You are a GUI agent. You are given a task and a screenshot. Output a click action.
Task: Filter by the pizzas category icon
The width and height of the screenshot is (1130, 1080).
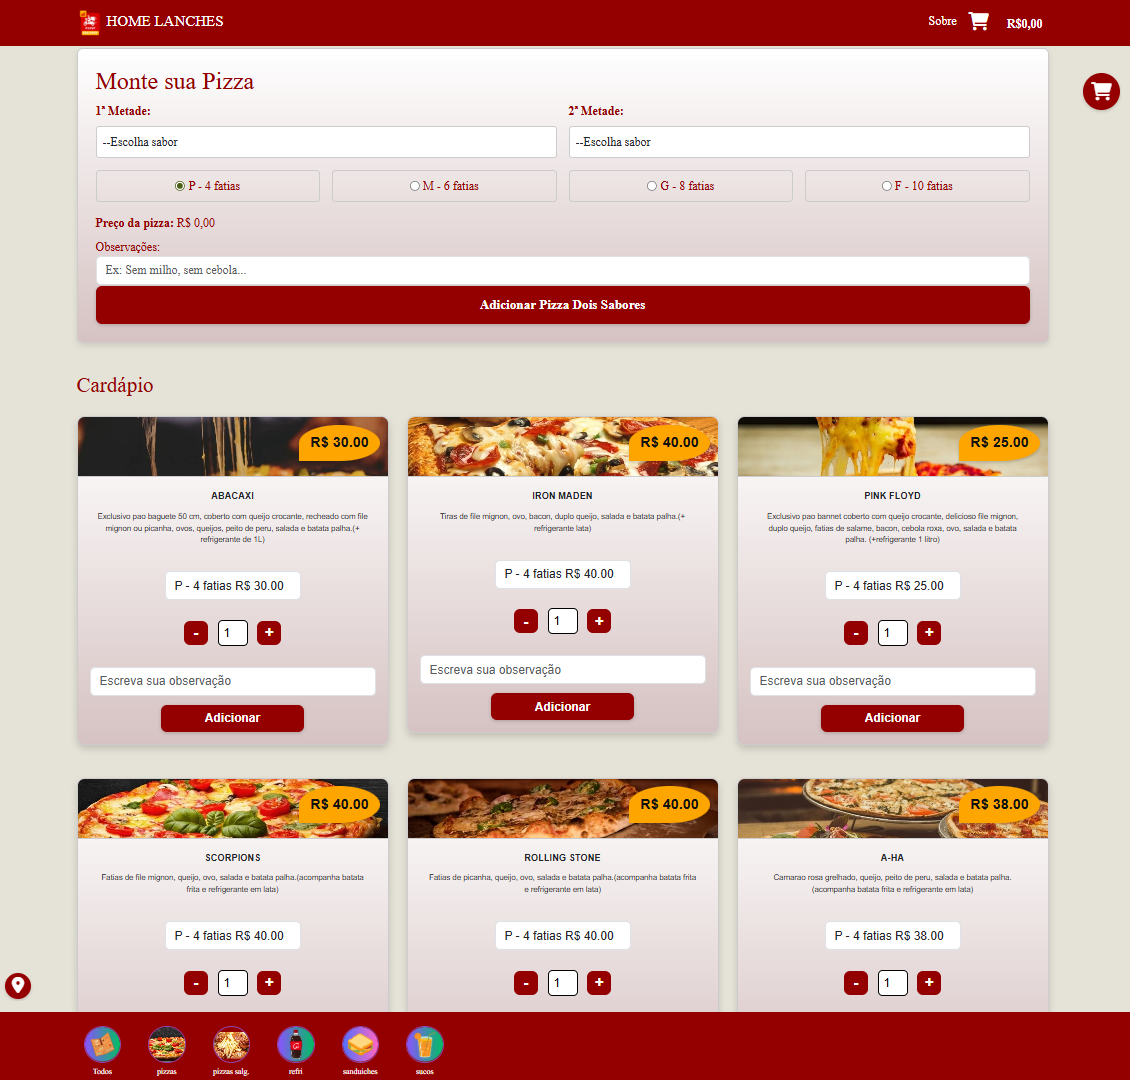coord(166,1045)
